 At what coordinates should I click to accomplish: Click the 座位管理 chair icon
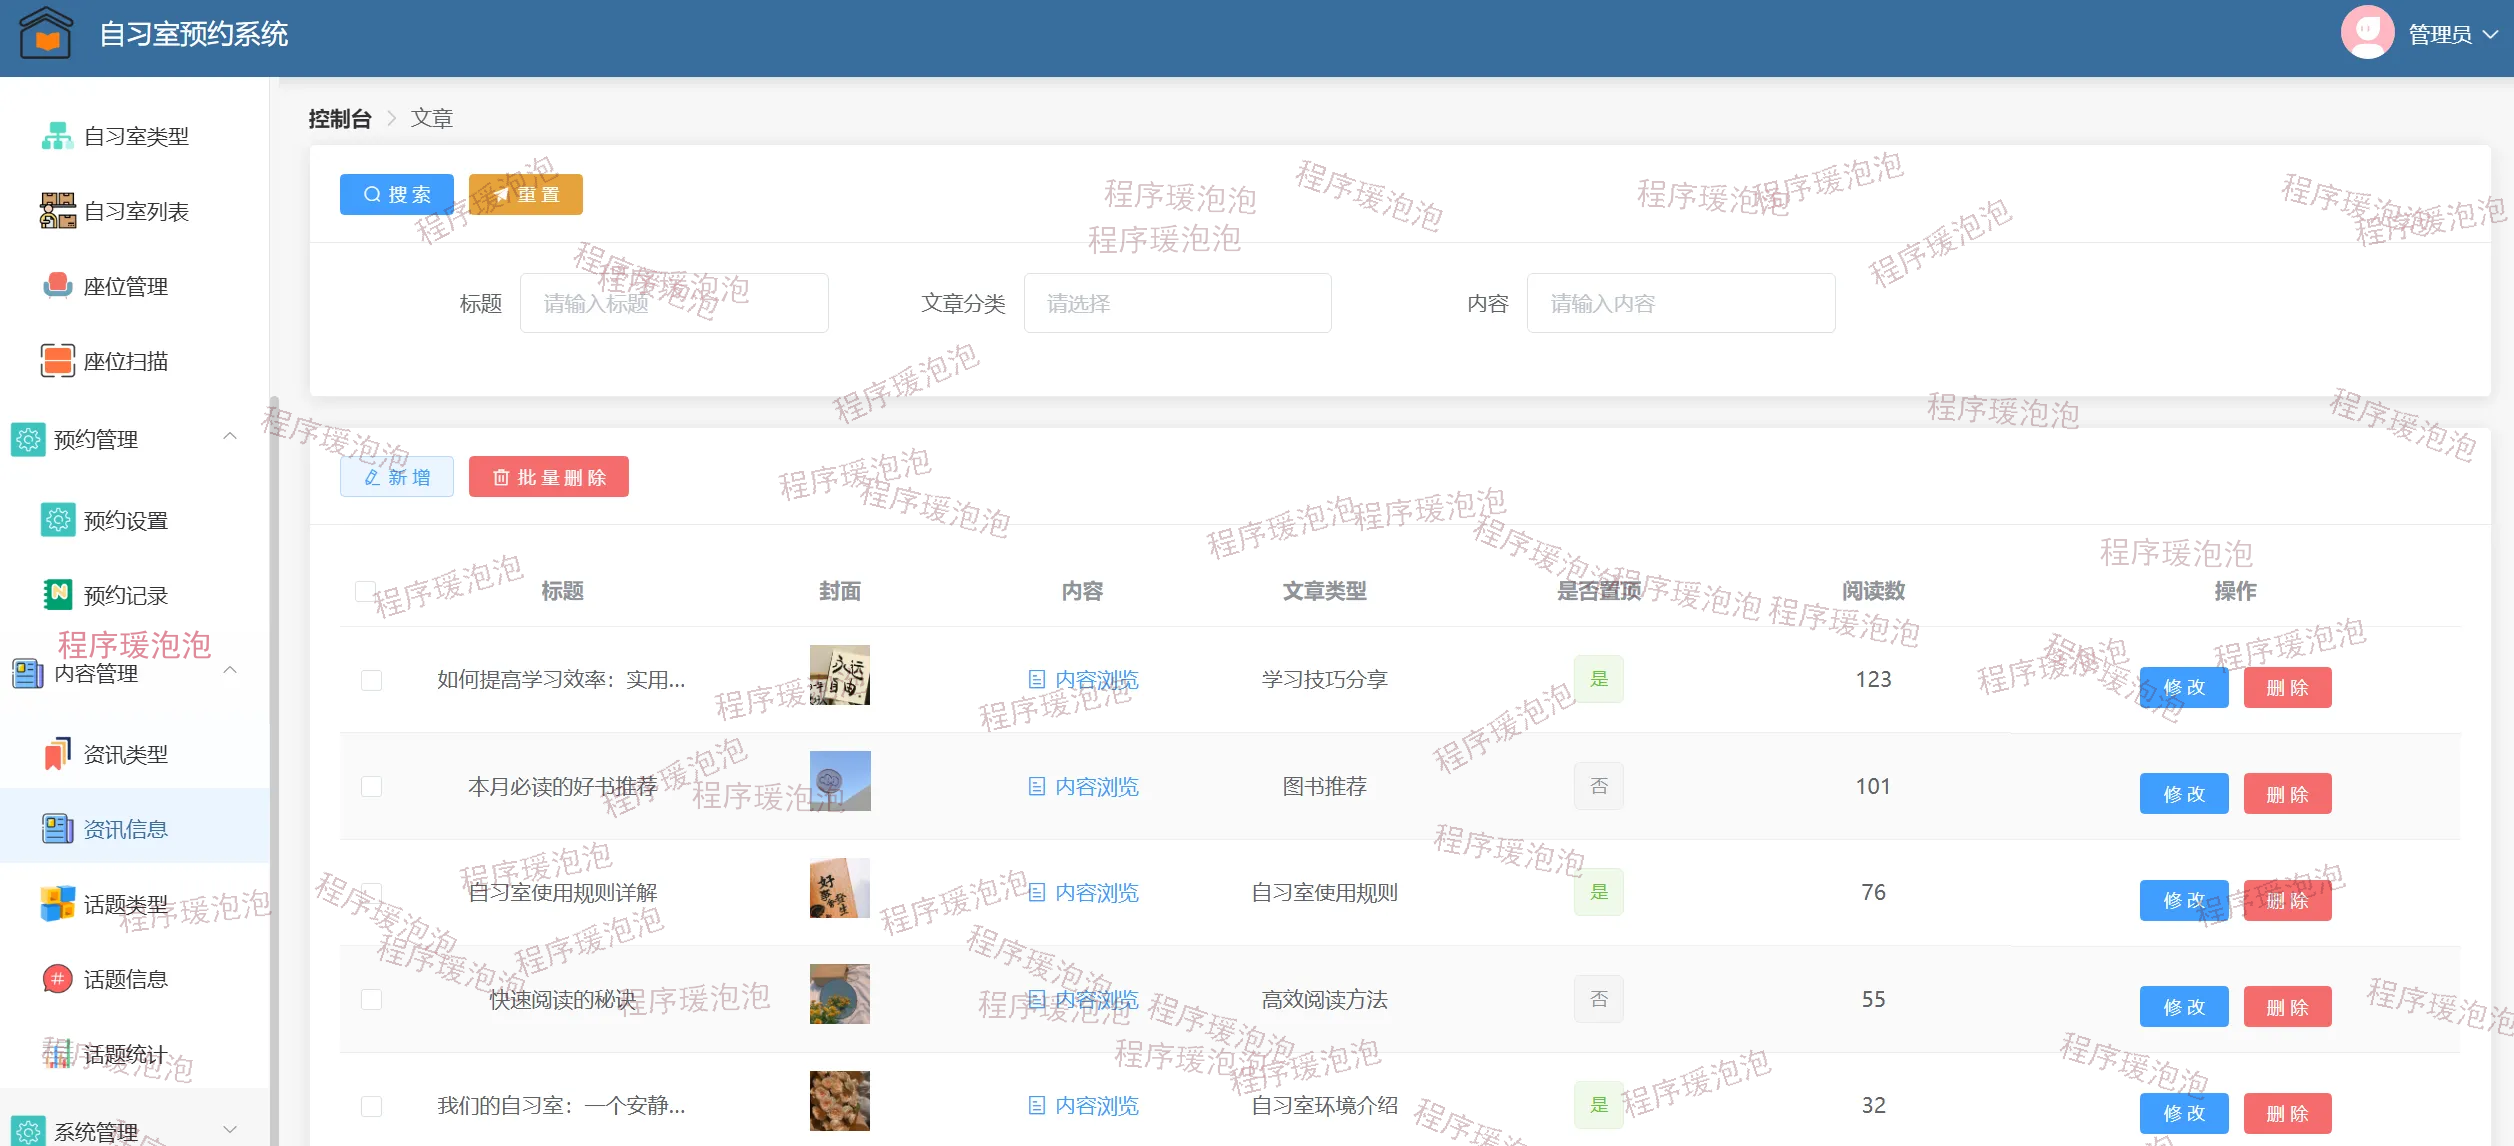57,286
